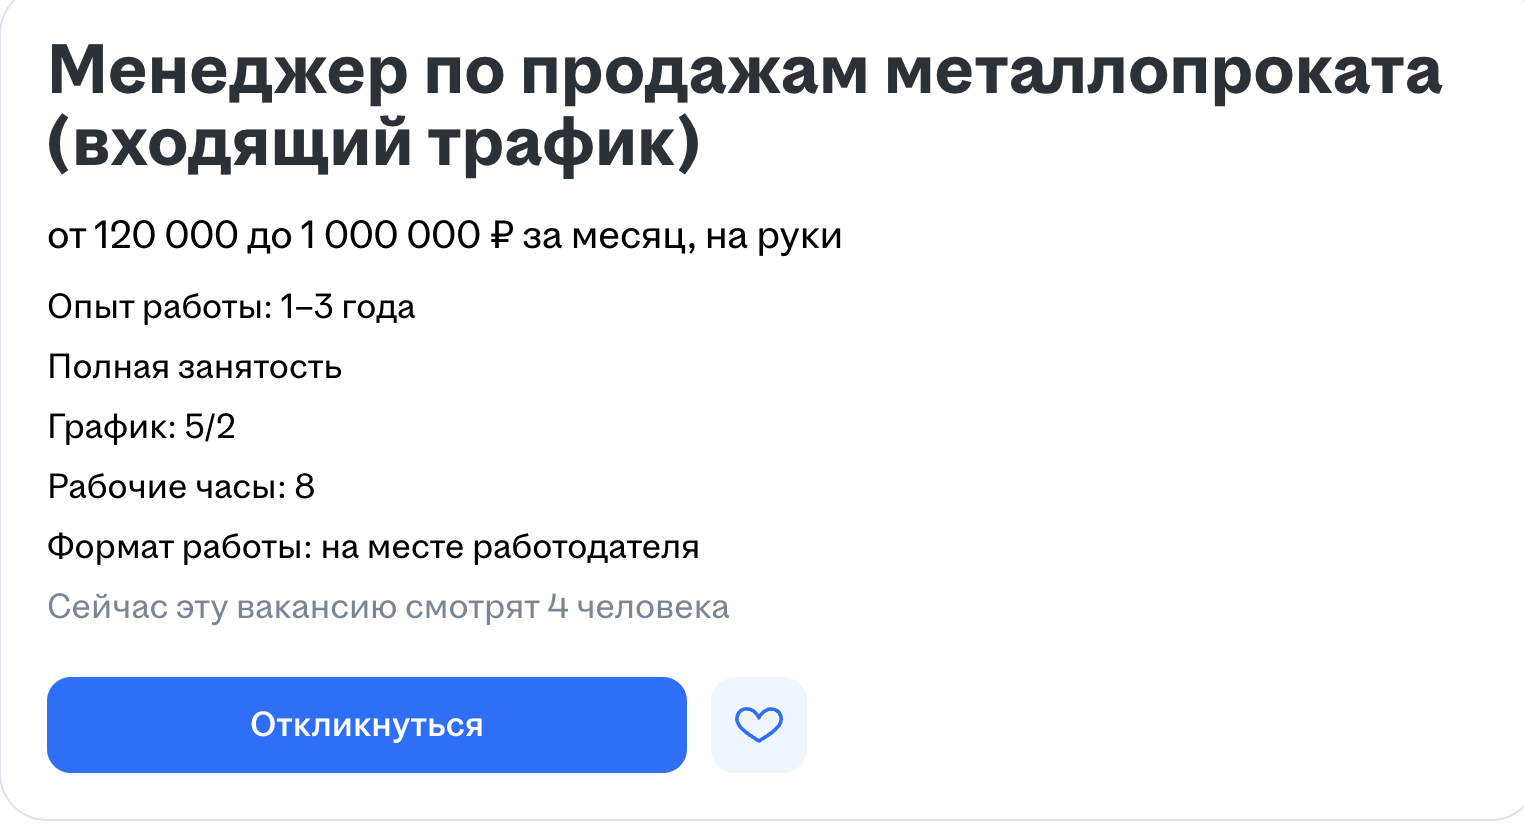Click the Откликнуться button
The height and width of the screenshot is (834, 1524).
(x=366, y=724)
